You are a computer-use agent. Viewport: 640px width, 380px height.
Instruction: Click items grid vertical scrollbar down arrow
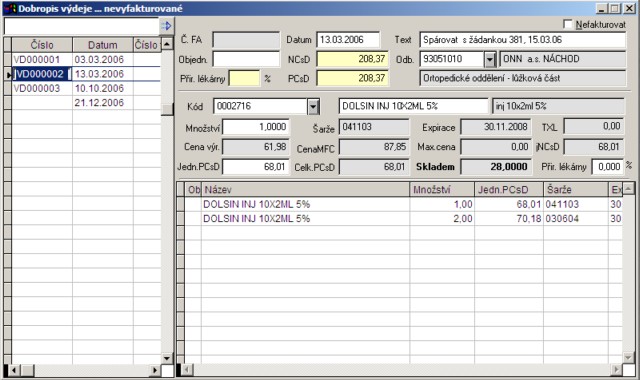click(x=629, y=358)
